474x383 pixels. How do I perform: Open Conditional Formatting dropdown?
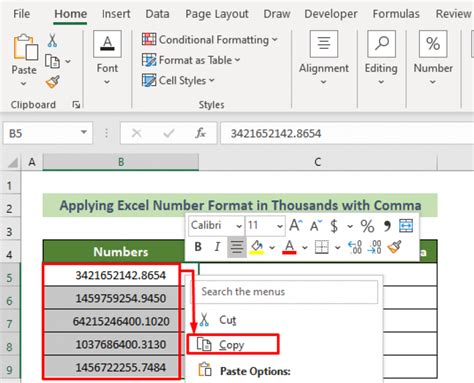tap(275, 40)
